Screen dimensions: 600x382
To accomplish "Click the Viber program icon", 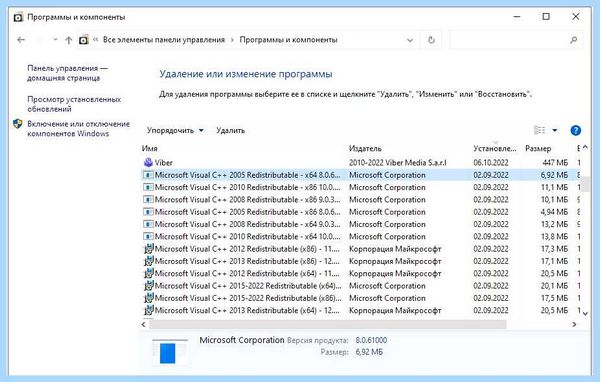I will (x=148, y=163).
